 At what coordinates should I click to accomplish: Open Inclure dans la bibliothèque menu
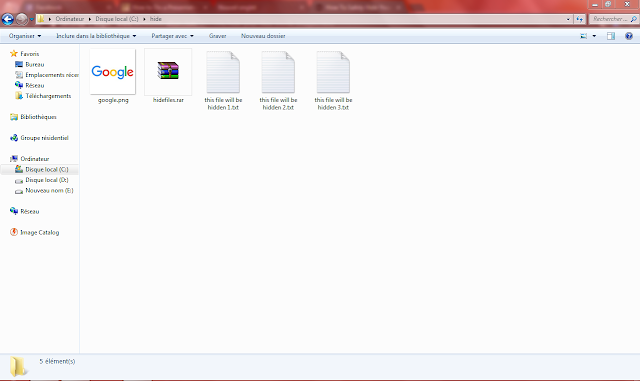point(96,36)
